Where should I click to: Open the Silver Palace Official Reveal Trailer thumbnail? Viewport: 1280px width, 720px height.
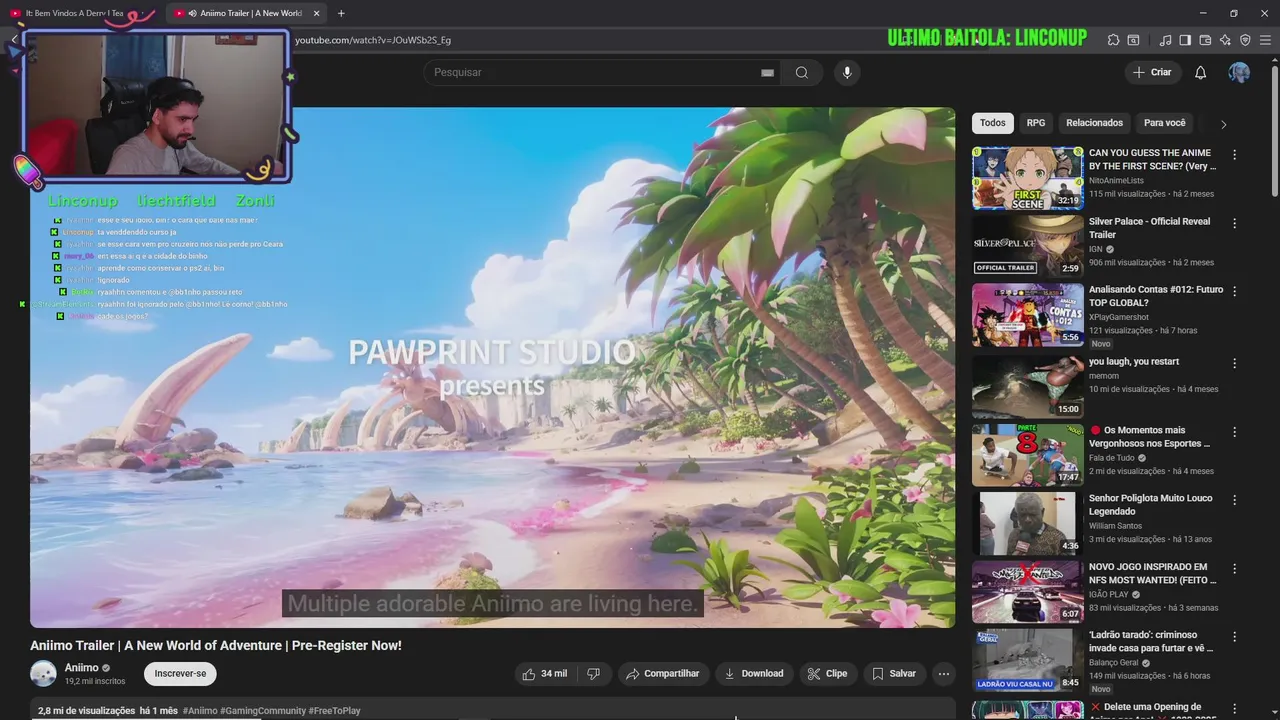pos(1027,246)
